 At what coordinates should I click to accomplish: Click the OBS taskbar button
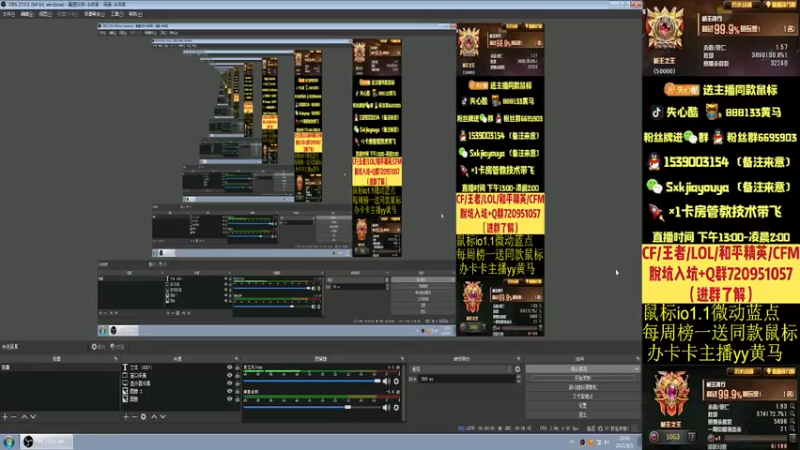pos(46,442)
